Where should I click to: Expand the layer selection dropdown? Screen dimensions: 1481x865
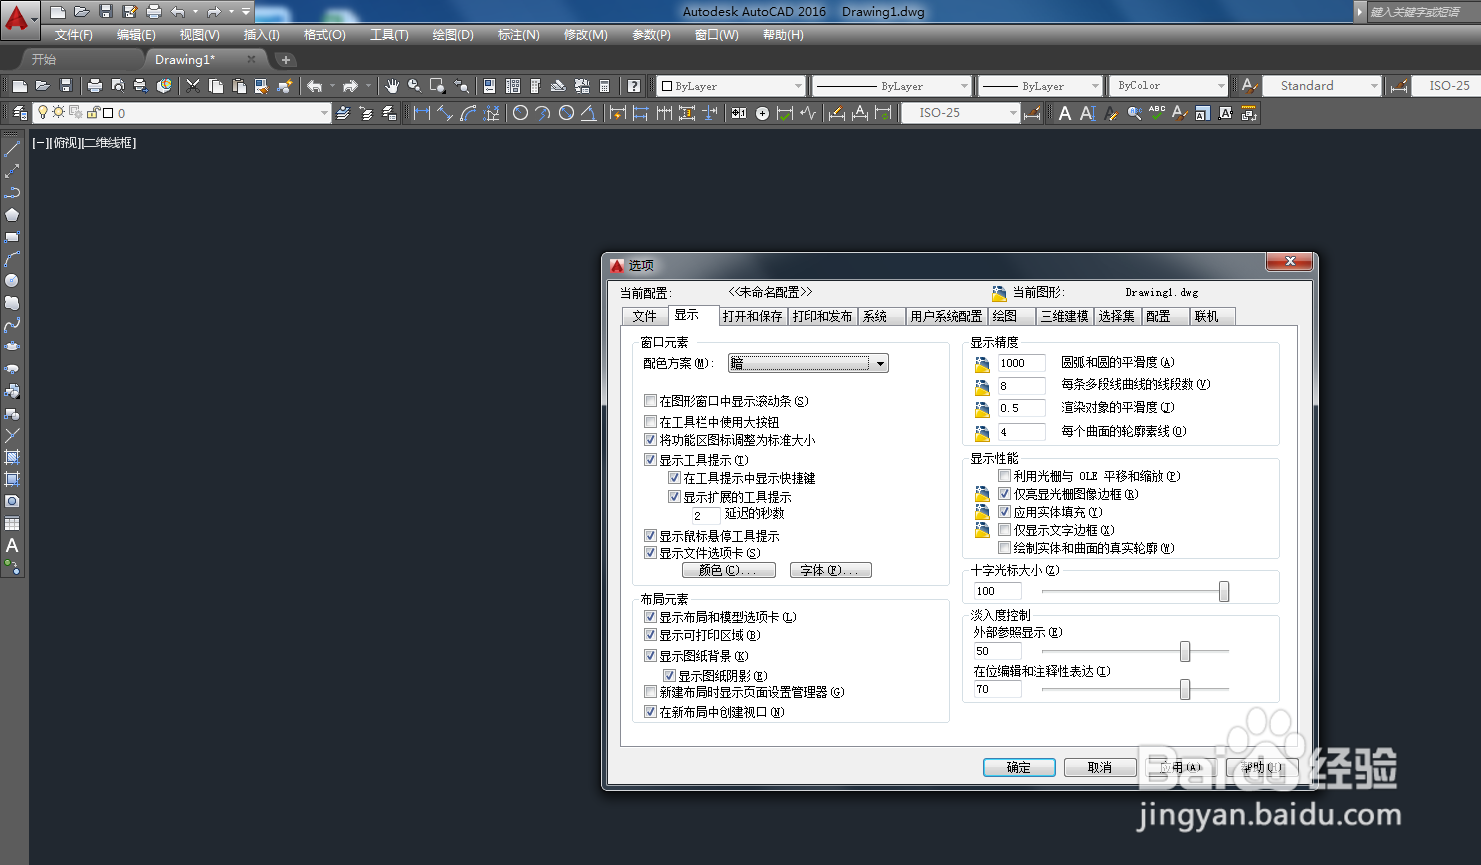click(x=324, y=113)
